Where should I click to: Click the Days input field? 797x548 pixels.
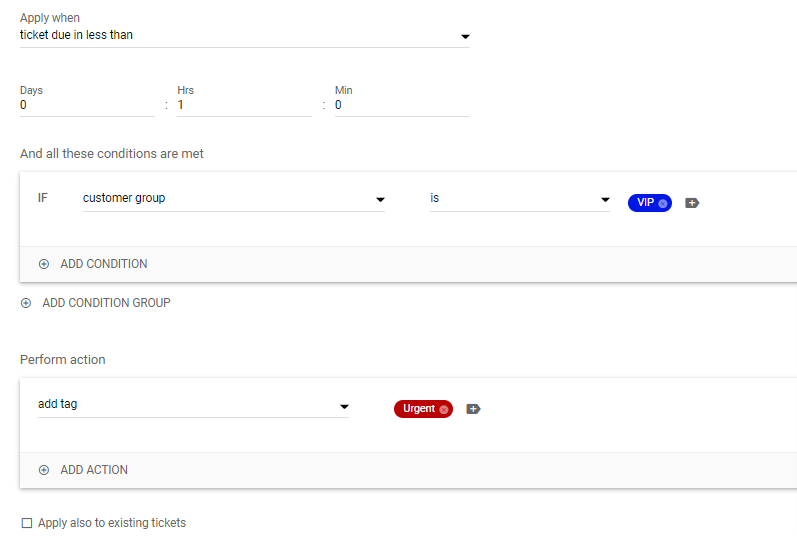[87, 105]
